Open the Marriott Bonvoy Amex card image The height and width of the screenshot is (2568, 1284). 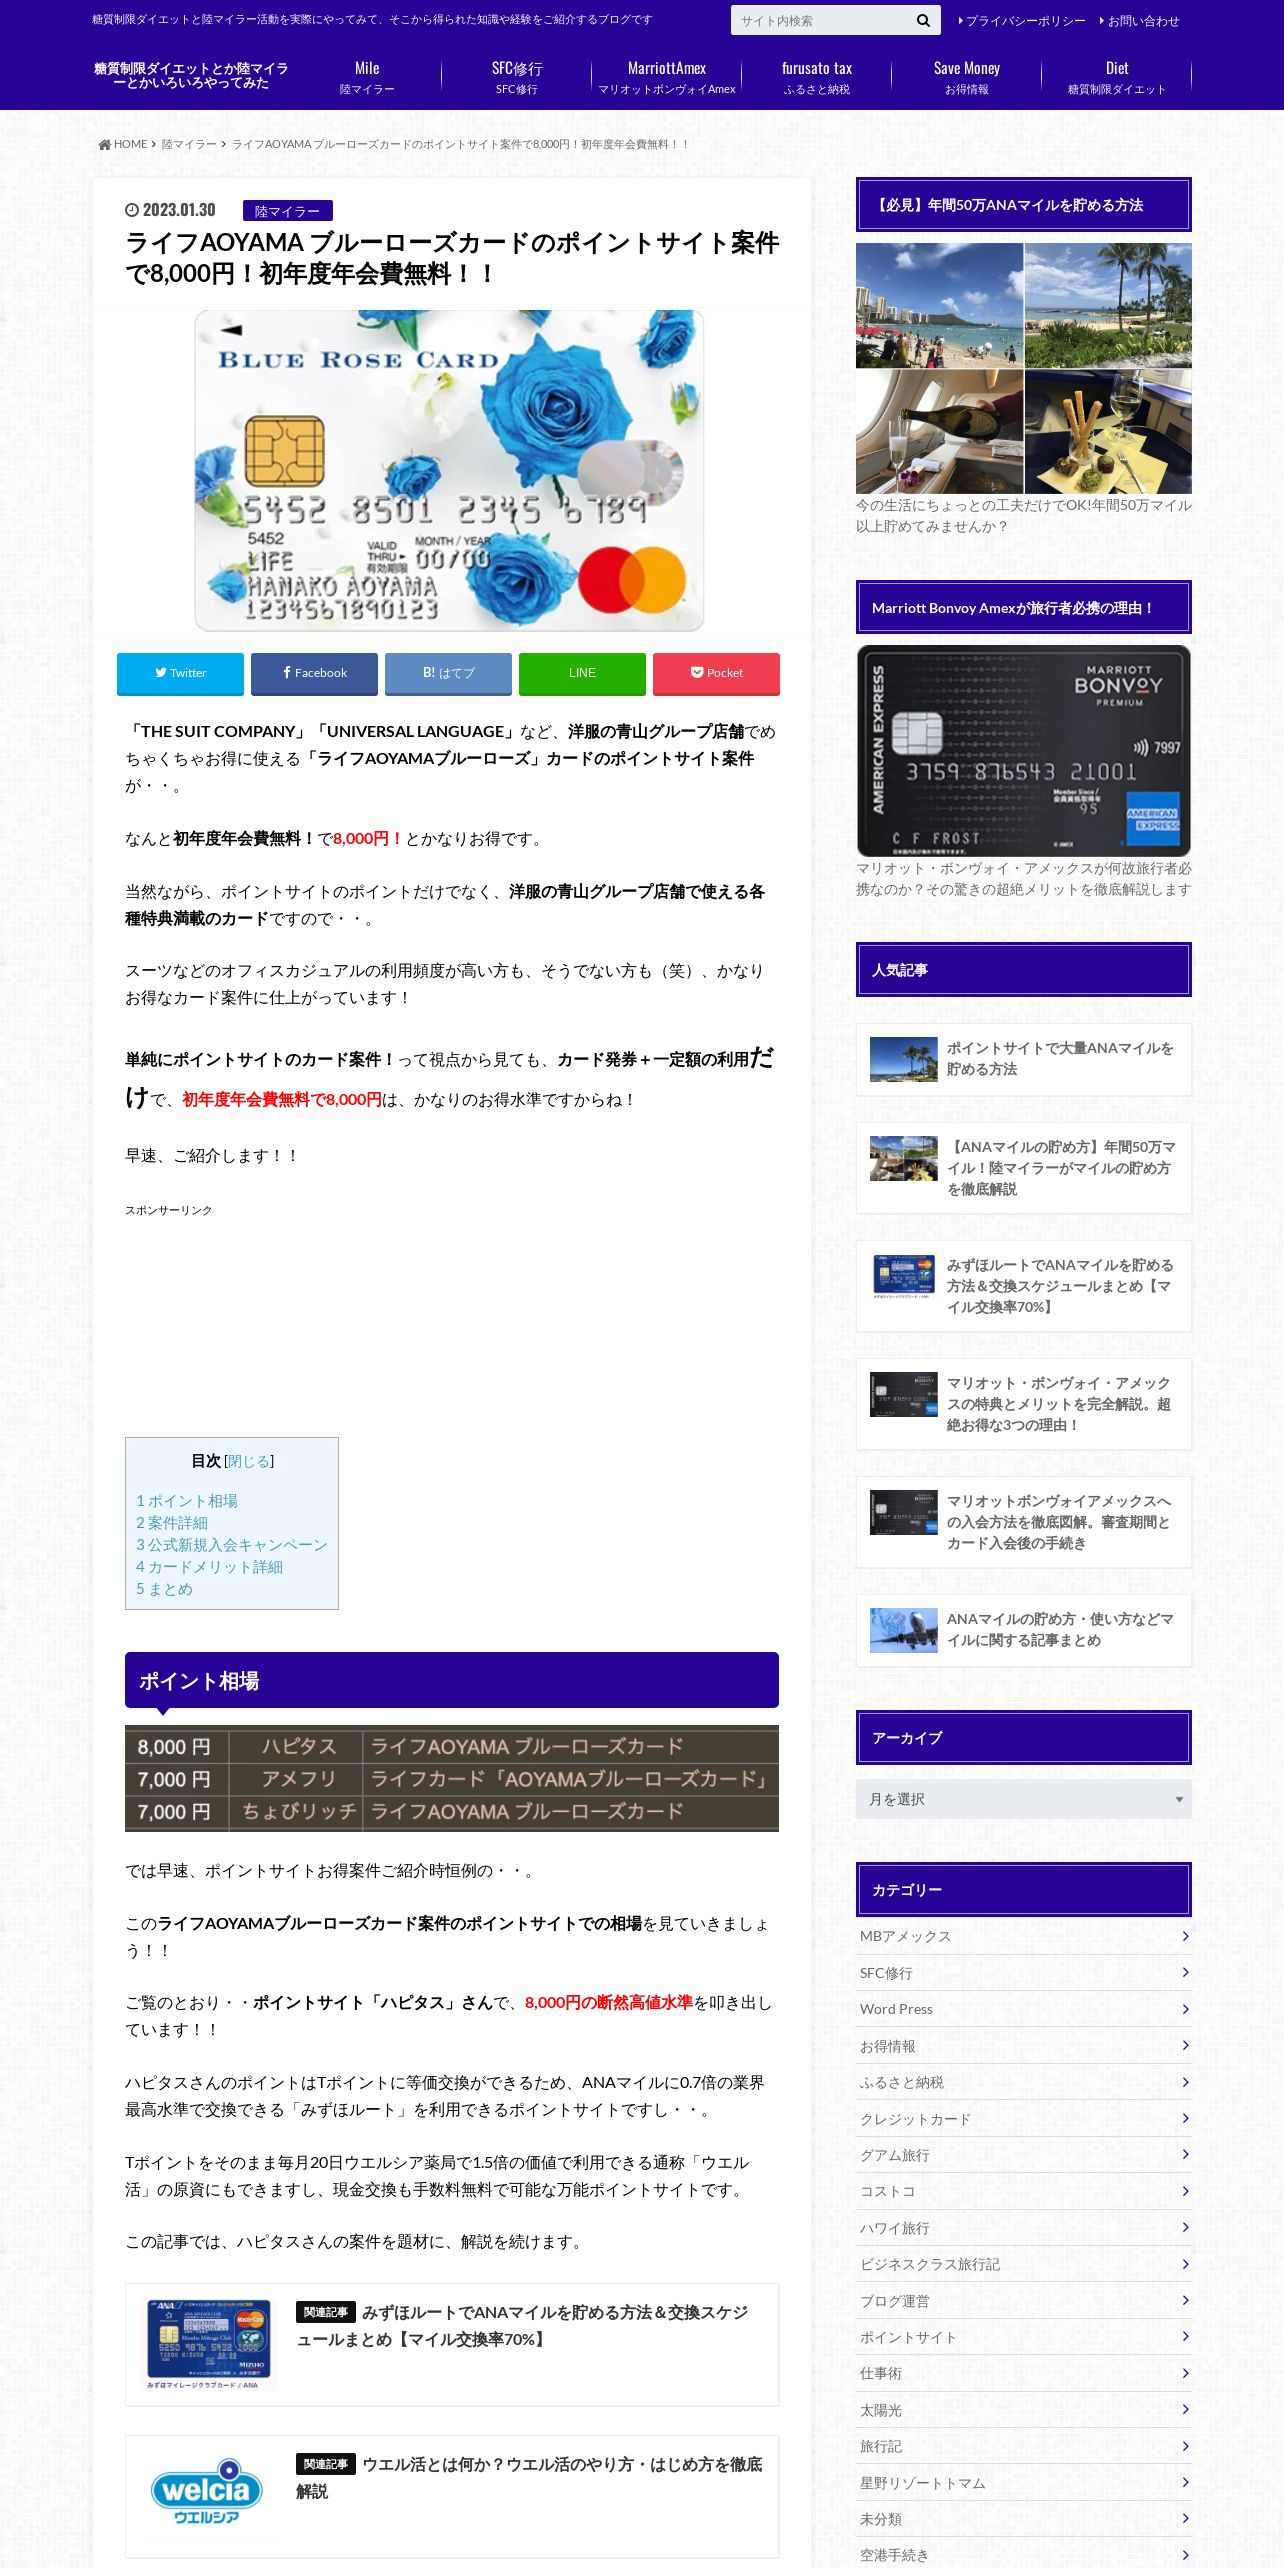coord(1023,751)
